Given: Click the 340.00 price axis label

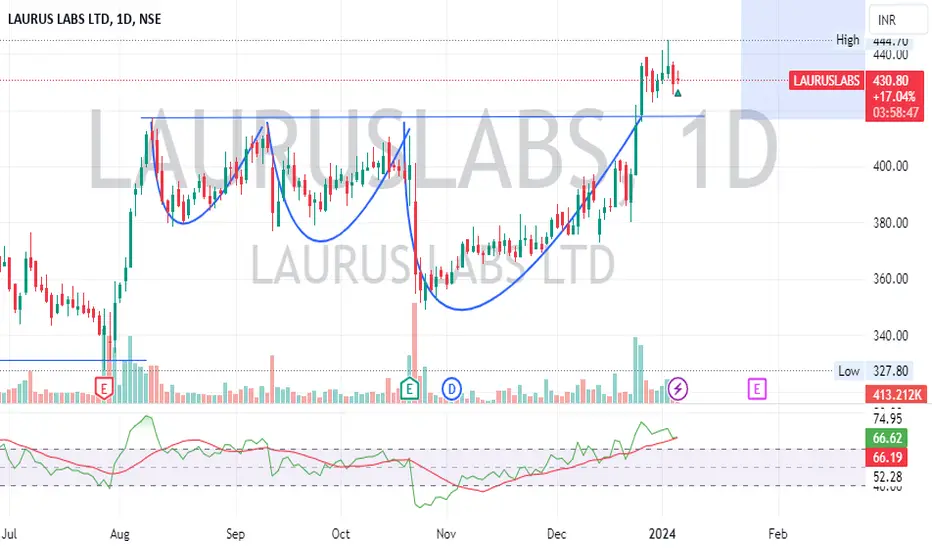Looking at the screenshot, I should tap(890, 336).
